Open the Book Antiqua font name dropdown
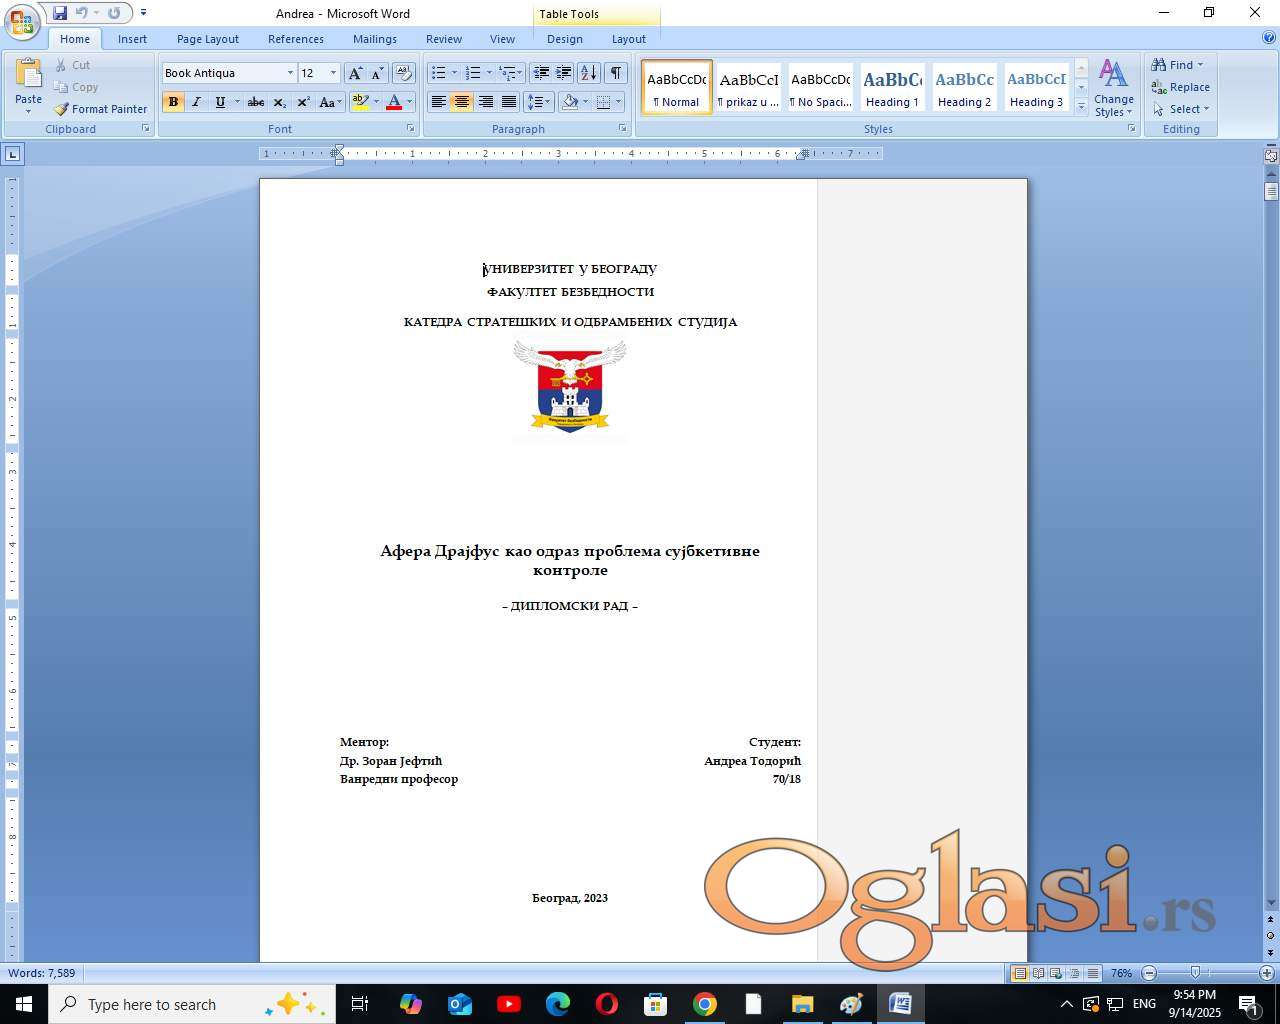This screenshot has width=1280, height=1024. 290,73
